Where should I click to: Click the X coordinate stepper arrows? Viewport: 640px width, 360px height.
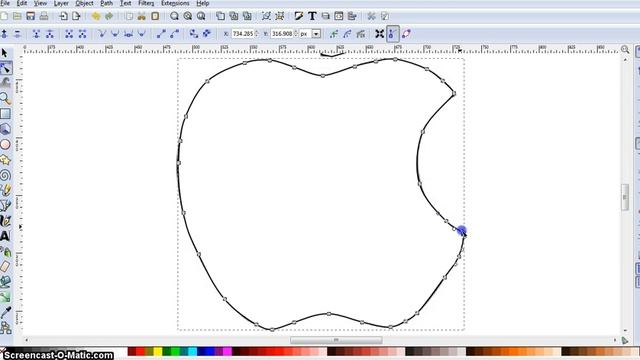pyautogui.click(x=256, y=34)
